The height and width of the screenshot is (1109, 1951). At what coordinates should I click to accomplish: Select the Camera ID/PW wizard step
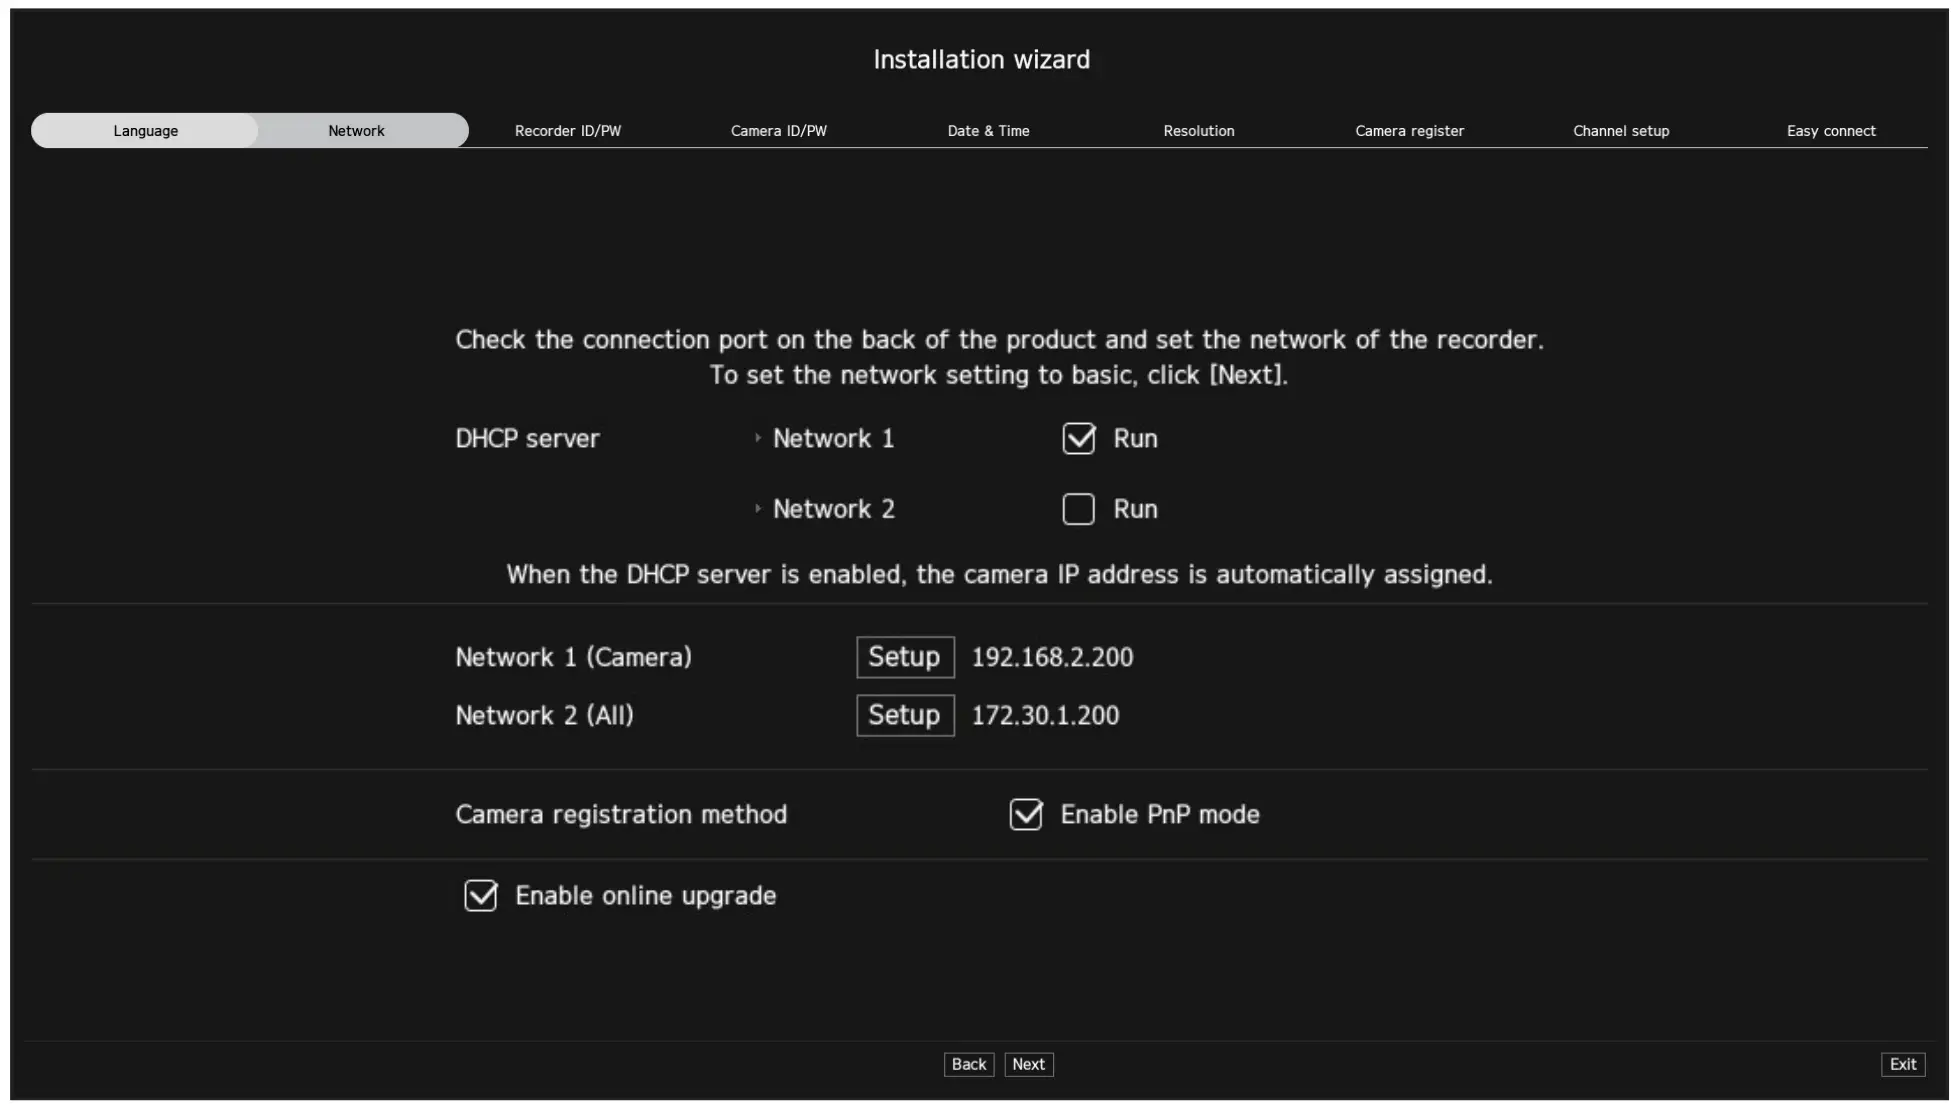[779, 130]
